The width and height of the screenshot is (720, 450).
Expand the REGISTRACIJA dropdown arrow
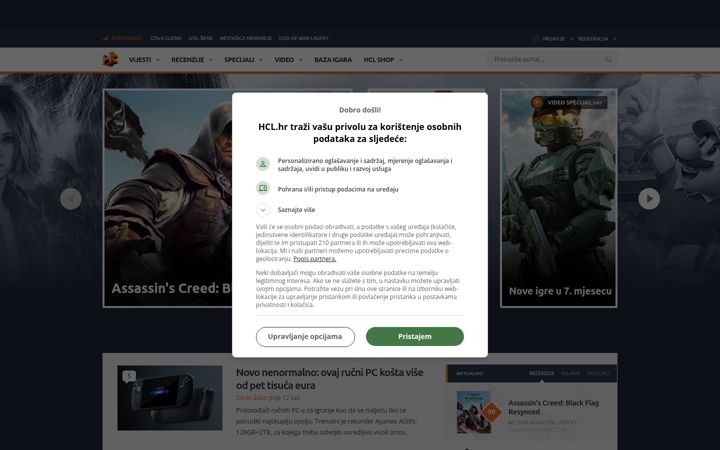tap(614, 39)
